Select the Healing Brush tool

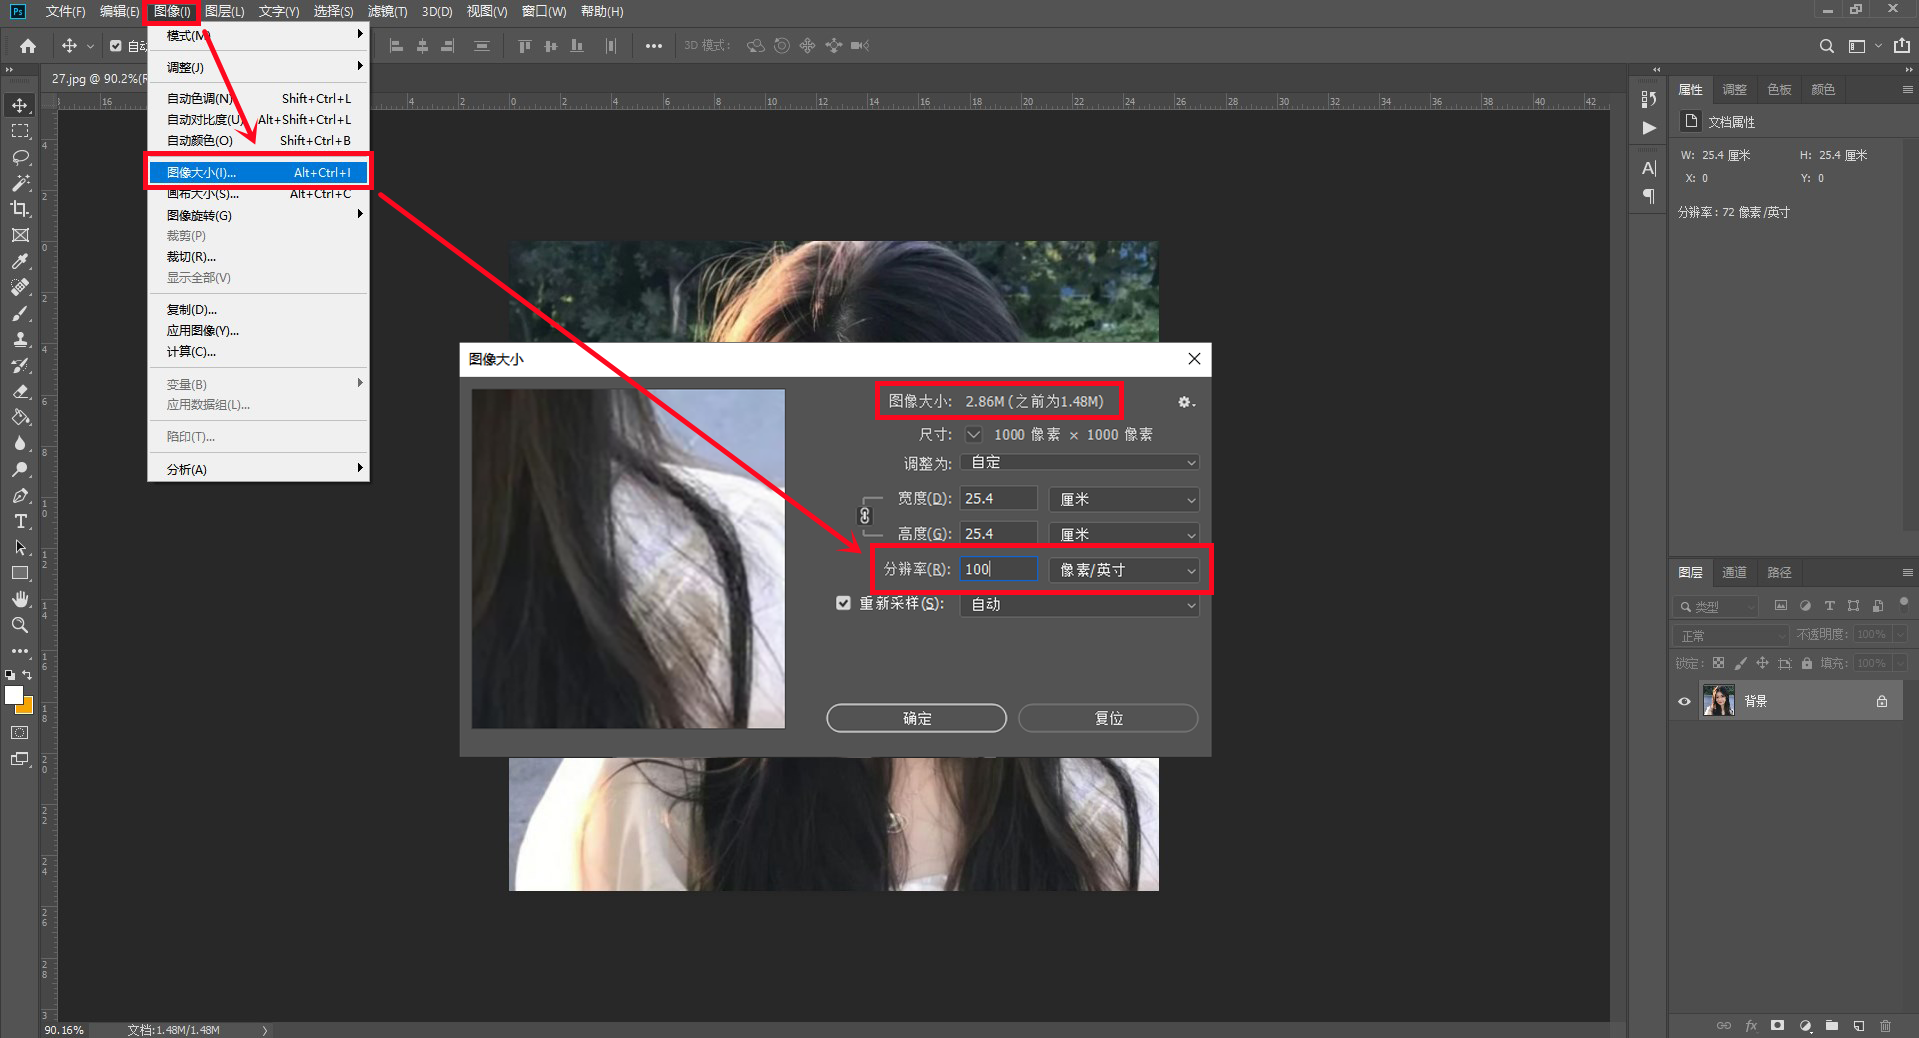click(20, 287)
